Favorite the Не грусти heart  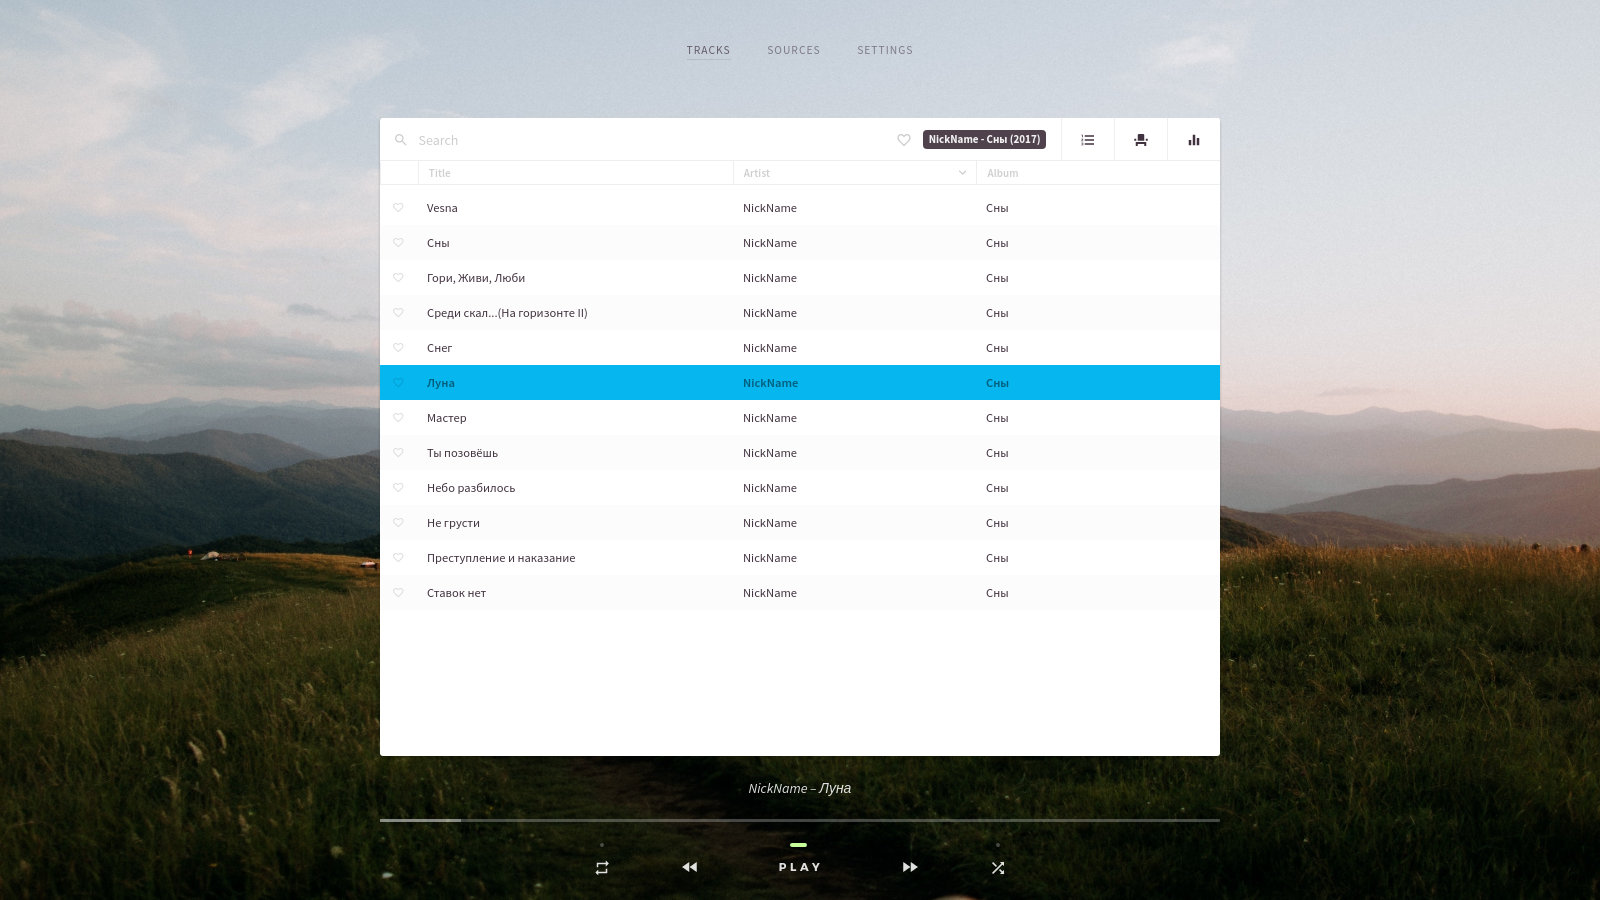tap(398, 523)
